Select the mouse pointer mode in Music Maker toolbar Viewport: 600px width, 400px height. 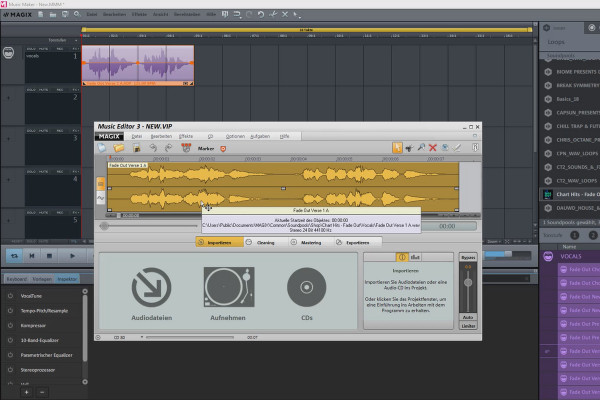(297, 15)
